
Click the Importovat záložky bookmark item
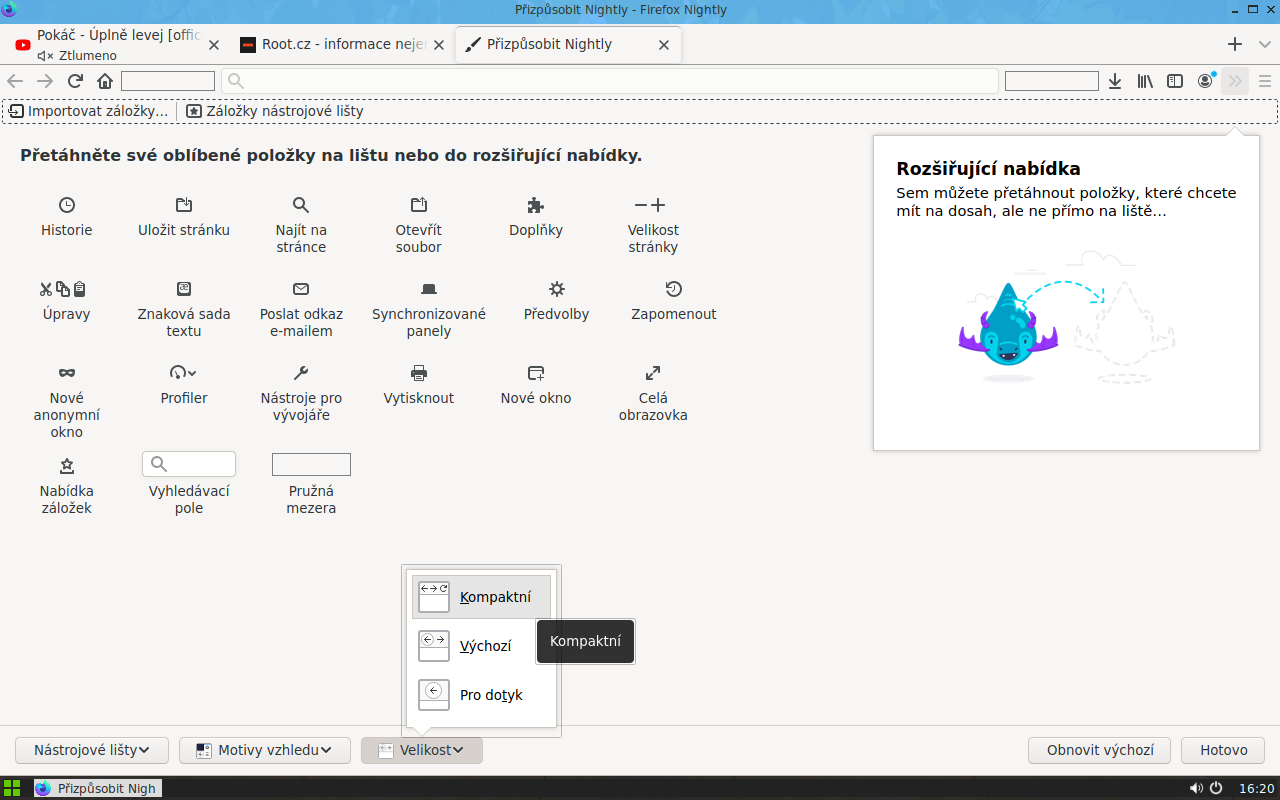89,111
